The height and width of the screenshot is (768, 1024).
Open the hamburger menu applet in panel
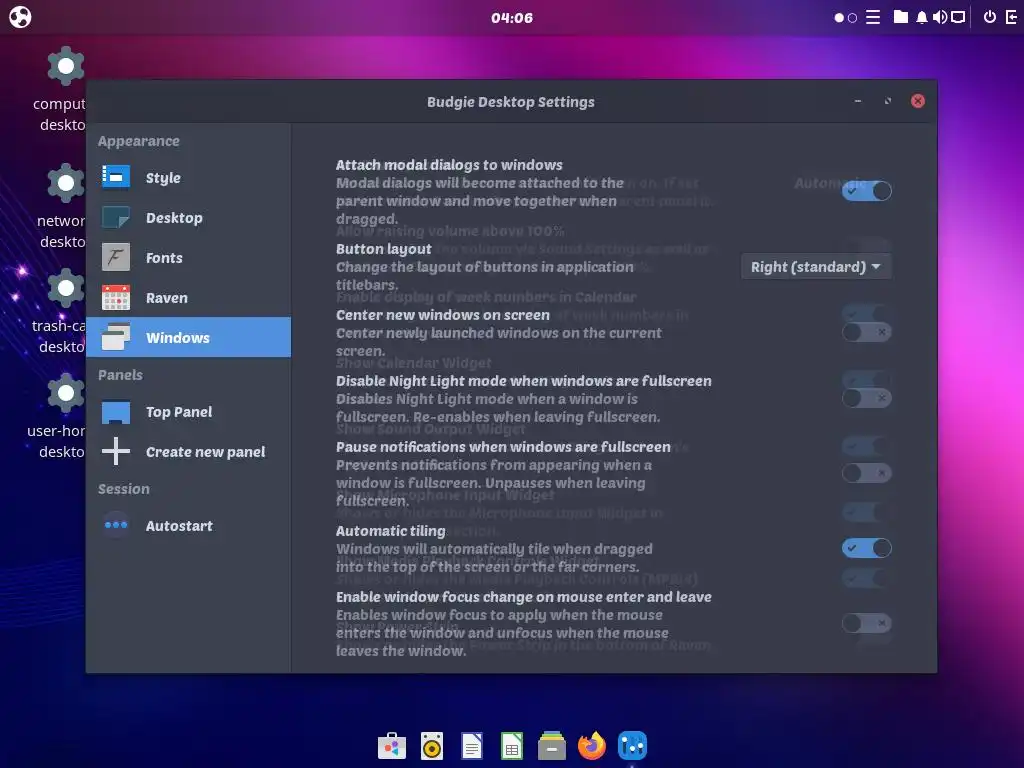point(873,17)
